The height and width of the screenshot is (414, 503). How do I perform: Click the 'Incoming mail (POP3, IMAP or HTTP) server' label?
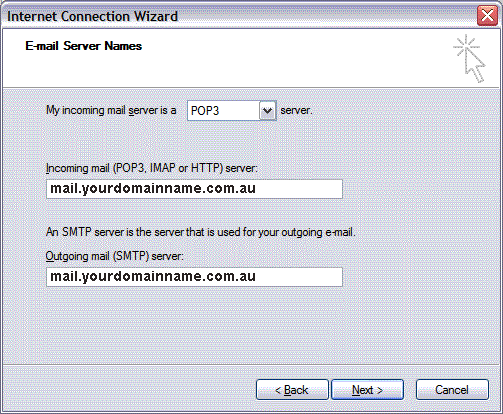[x=152, y=168]
